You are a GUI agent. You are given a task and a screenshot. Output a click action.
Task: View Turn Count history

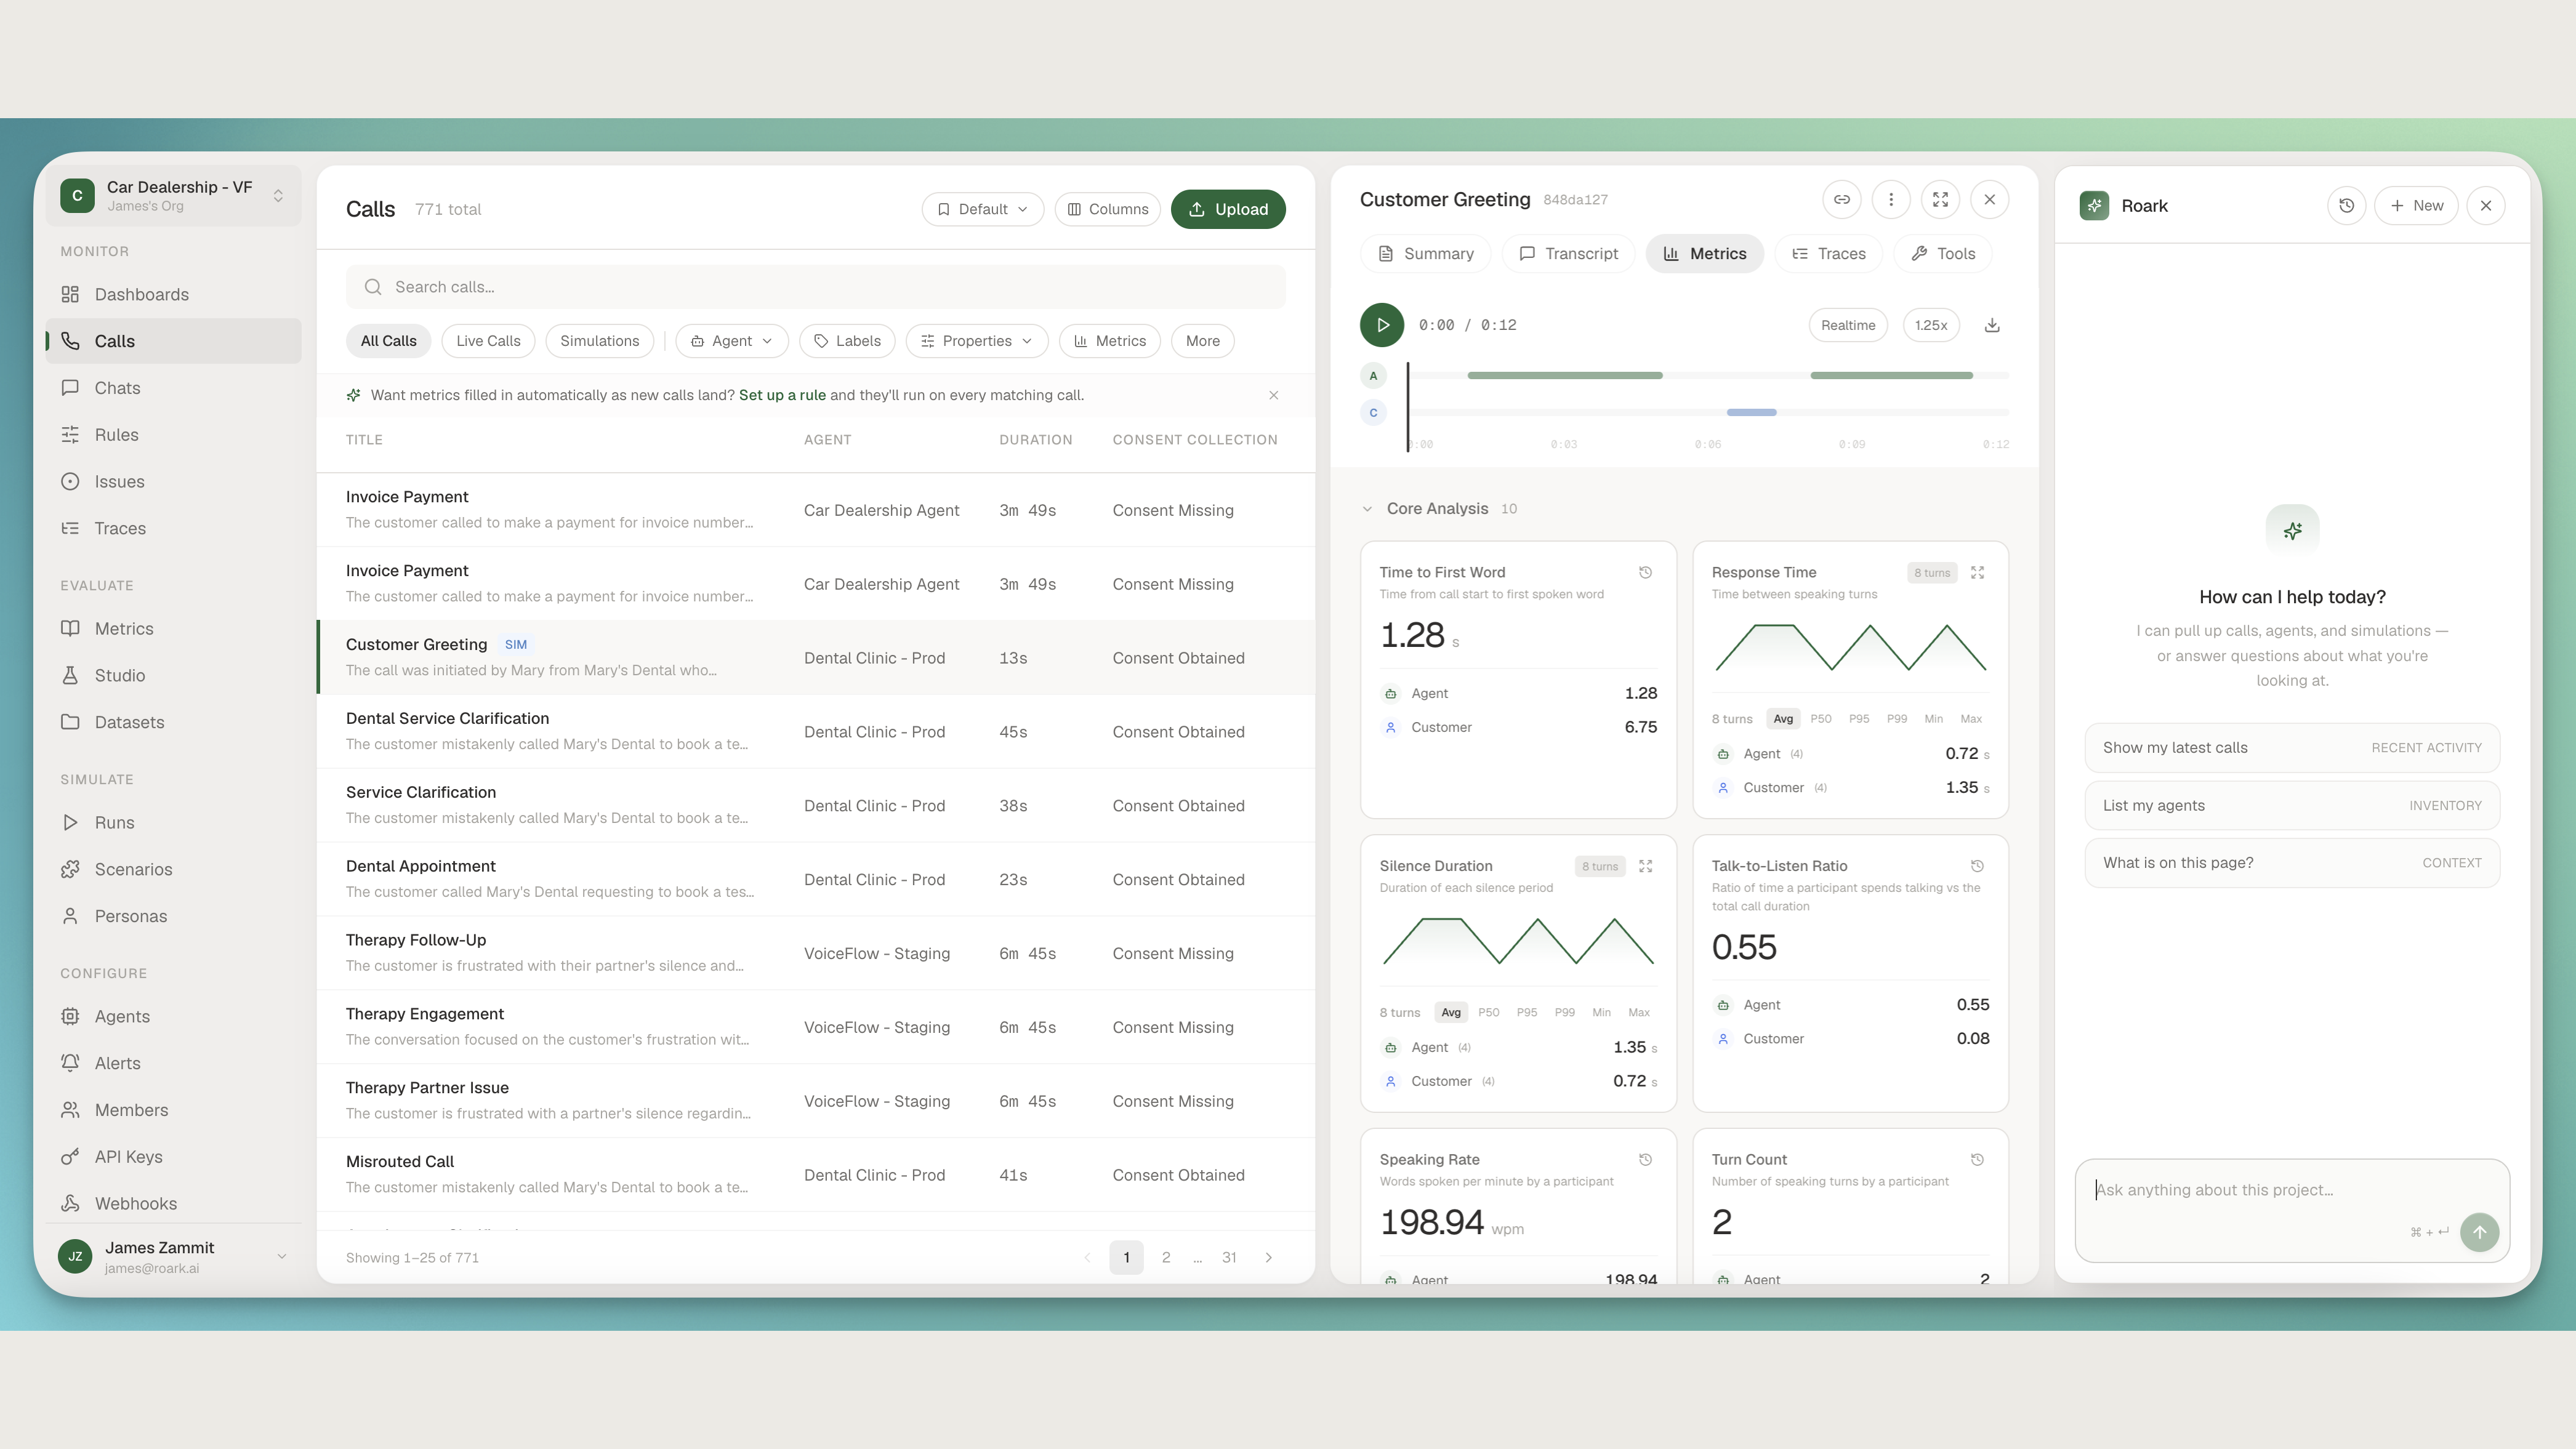1977,1160
